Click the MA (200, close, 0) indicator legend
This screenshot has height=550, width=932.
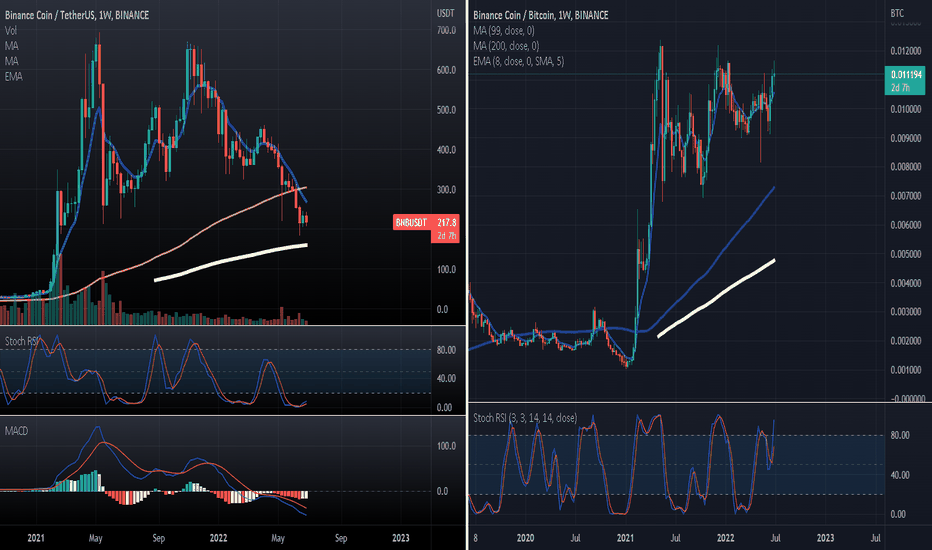[506, 46]
